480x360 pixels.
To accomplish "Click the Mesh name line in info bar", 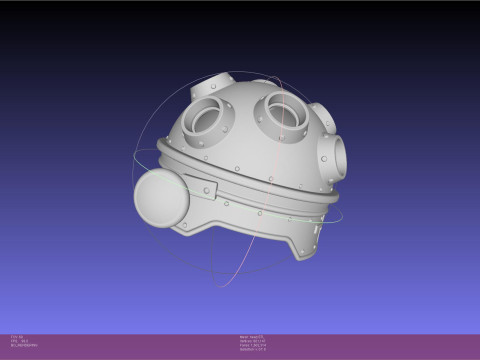I will [x=251, y=337].
